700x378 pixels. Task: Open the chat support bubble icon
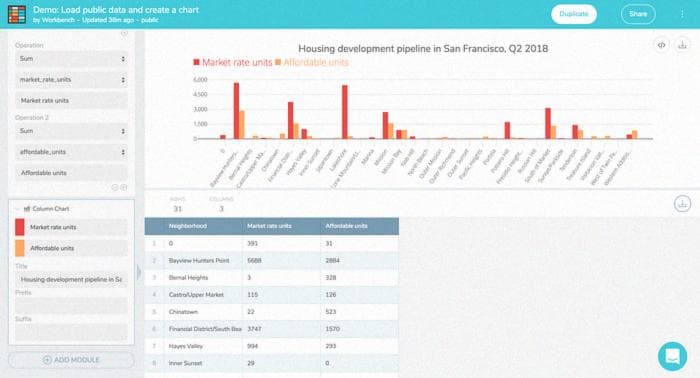click(x=672, y=356)
